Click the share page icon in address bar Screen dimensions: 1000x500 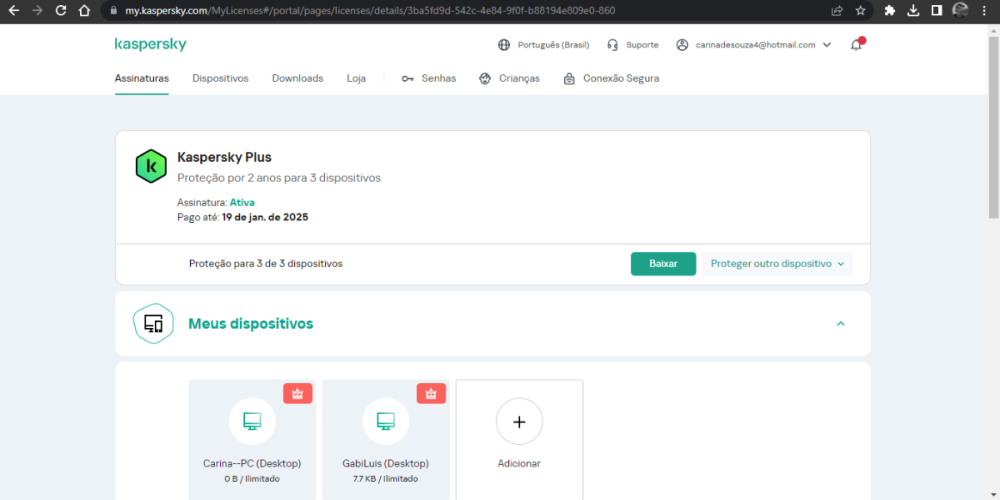point(837,11)
